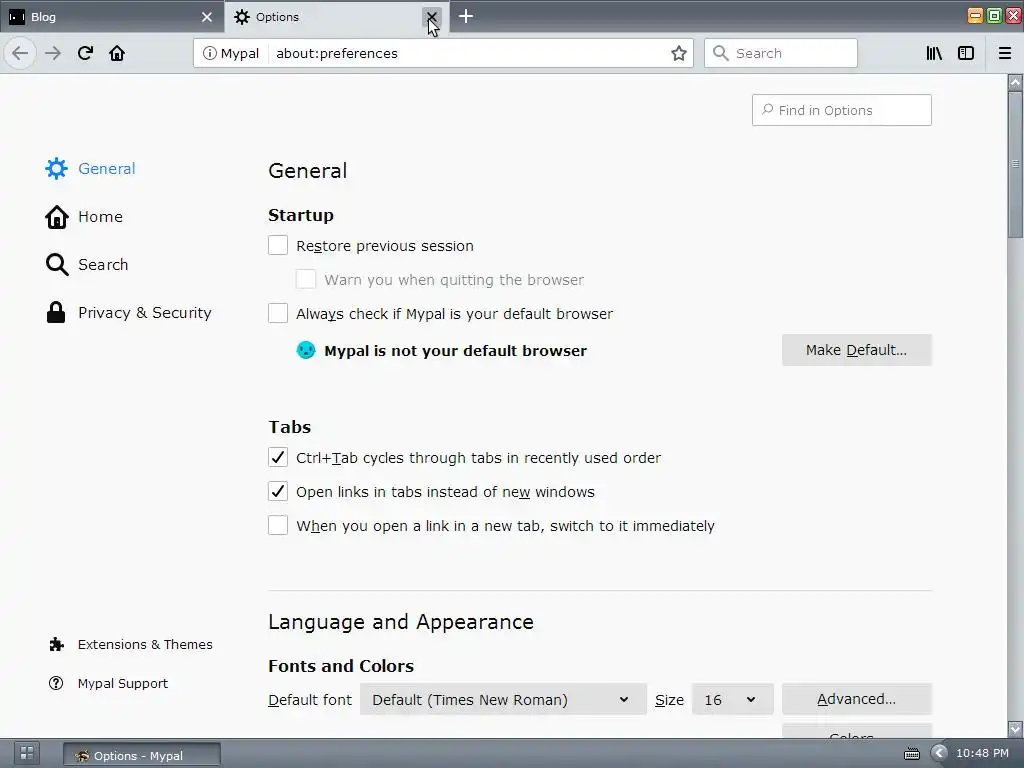Select the Options tab
Image resolution: width=1024 pixels, height=768 pixels.
click(336, 17)
